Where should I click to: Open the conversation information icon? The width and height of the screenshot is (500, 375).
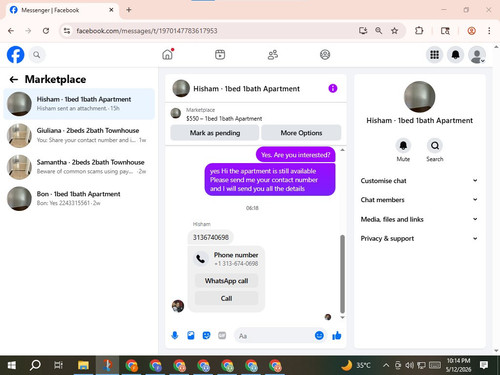pos(333,88)
